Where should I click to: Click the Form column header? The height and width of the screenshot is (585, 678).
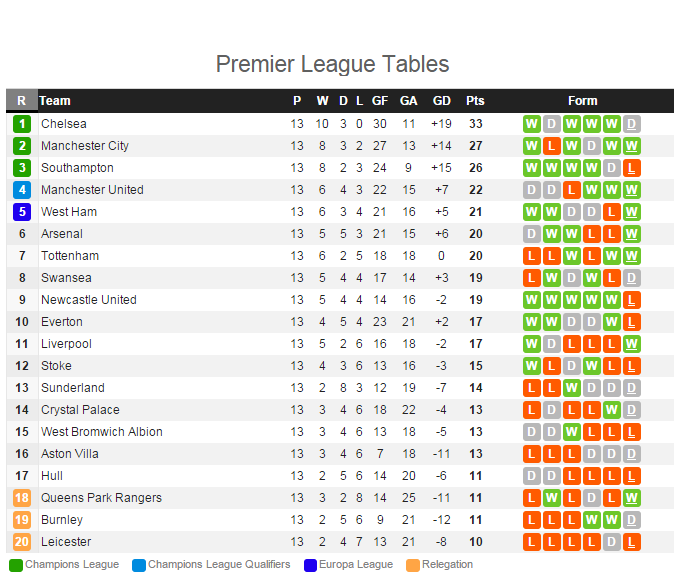click(582, 101)
